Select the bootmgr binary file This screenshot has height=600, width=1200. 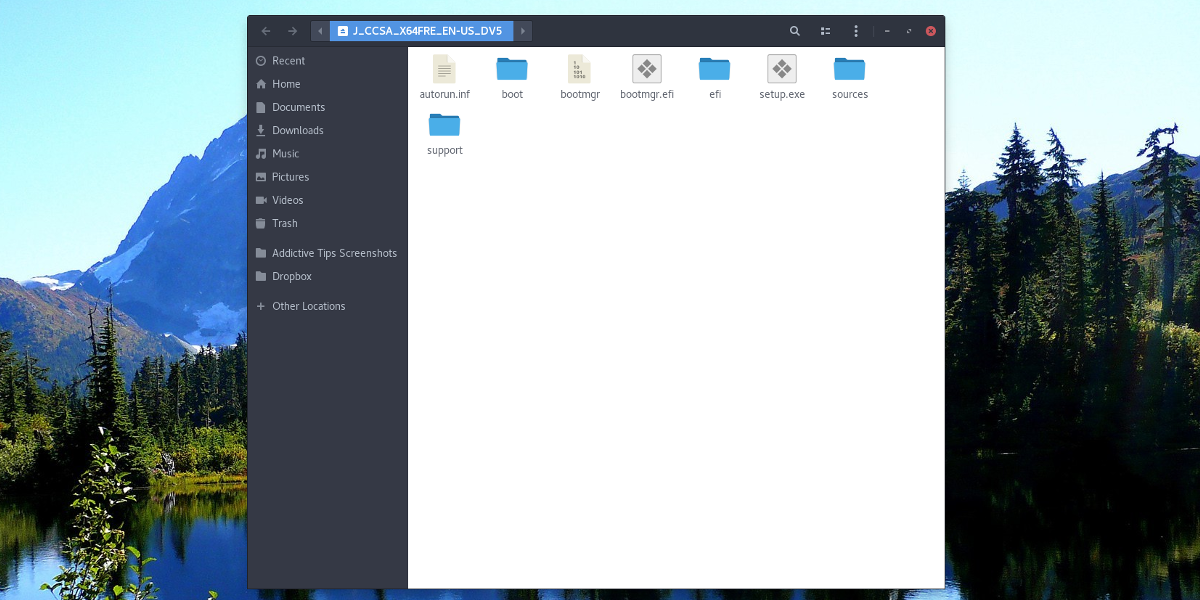(x=580, y=69)
